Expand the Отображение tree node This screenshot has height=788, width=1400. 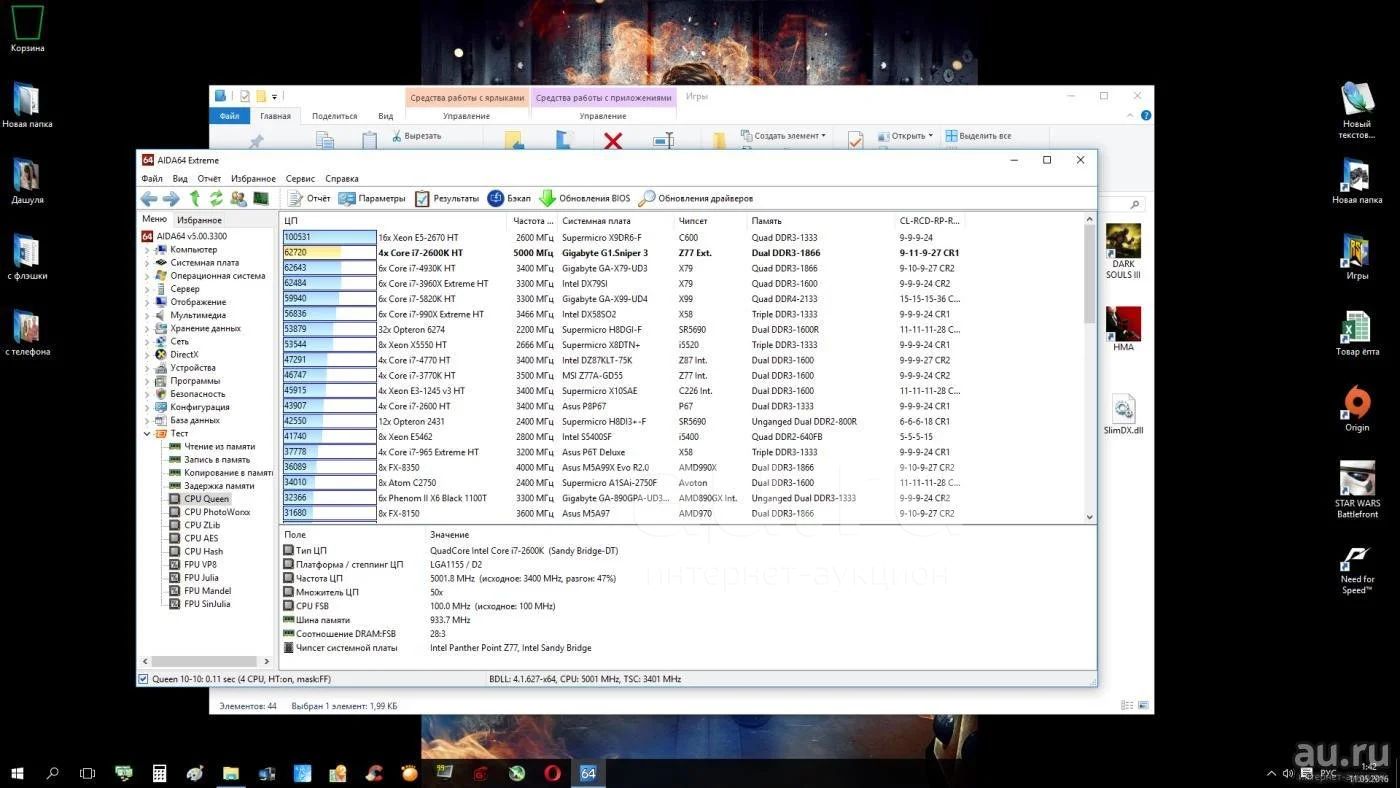(147, 302)
